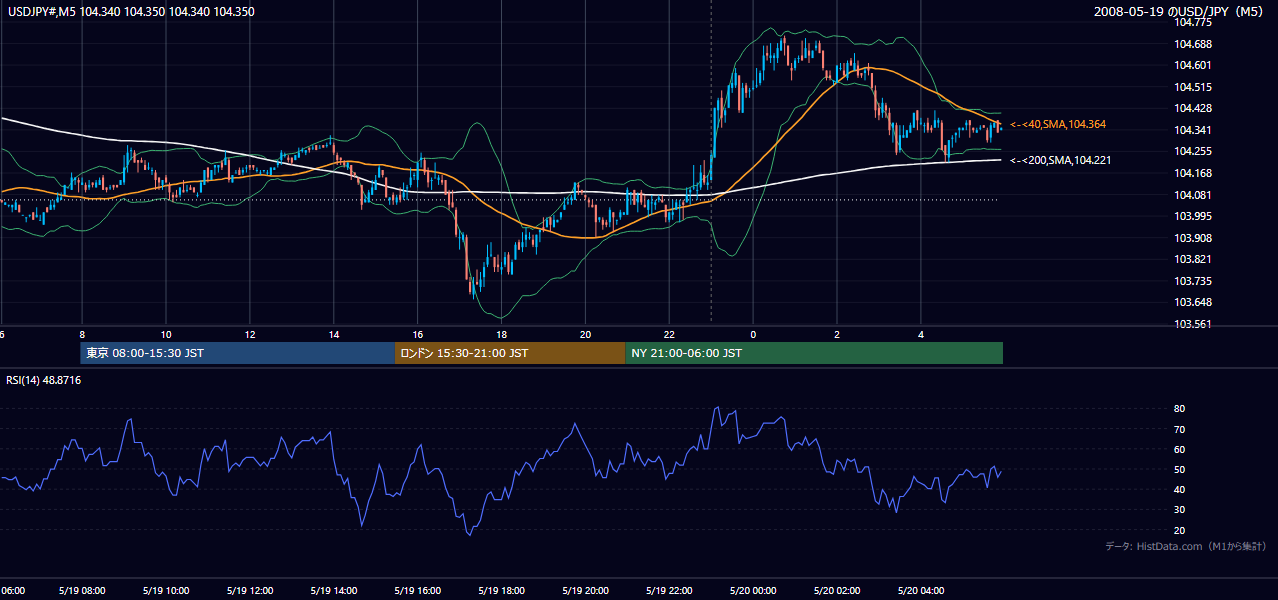Click price axis value 104.168
The width and height of the screenshot is (1278, 600).
(1194, 173)
